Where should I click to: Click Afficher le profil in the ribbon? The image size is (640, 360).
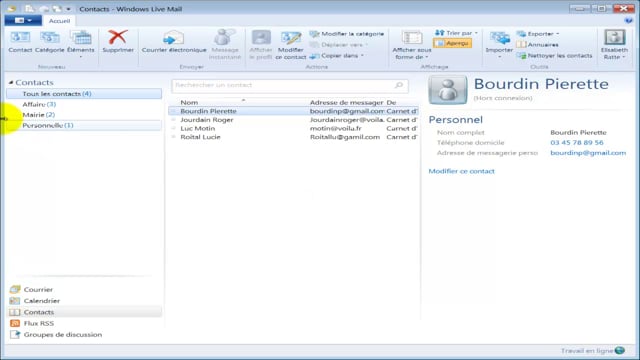tap(261, 44)
